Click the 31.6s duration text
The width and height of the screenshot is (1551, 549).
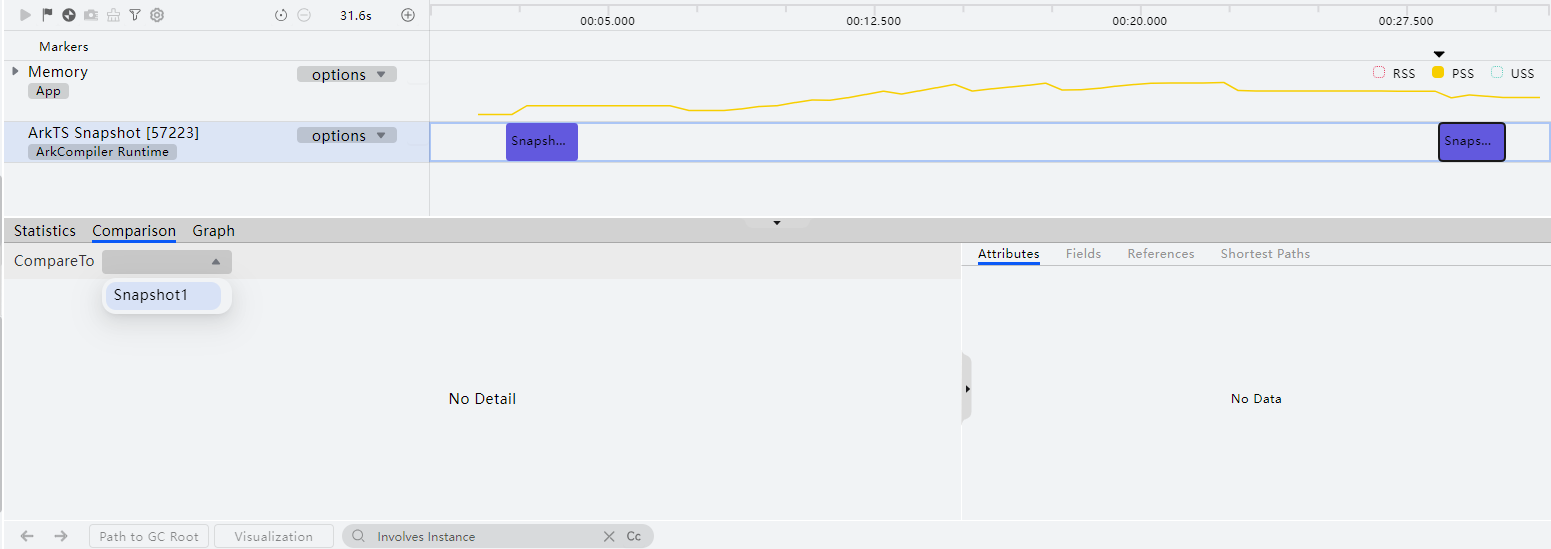pos(355,16)
